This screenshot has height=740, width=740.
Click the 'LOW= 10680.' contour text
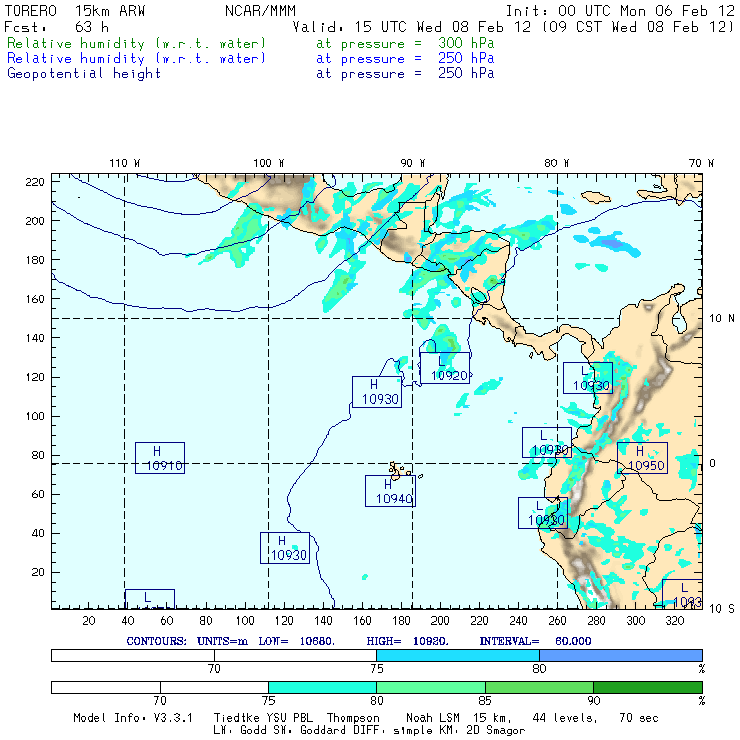tap(296, 641)
